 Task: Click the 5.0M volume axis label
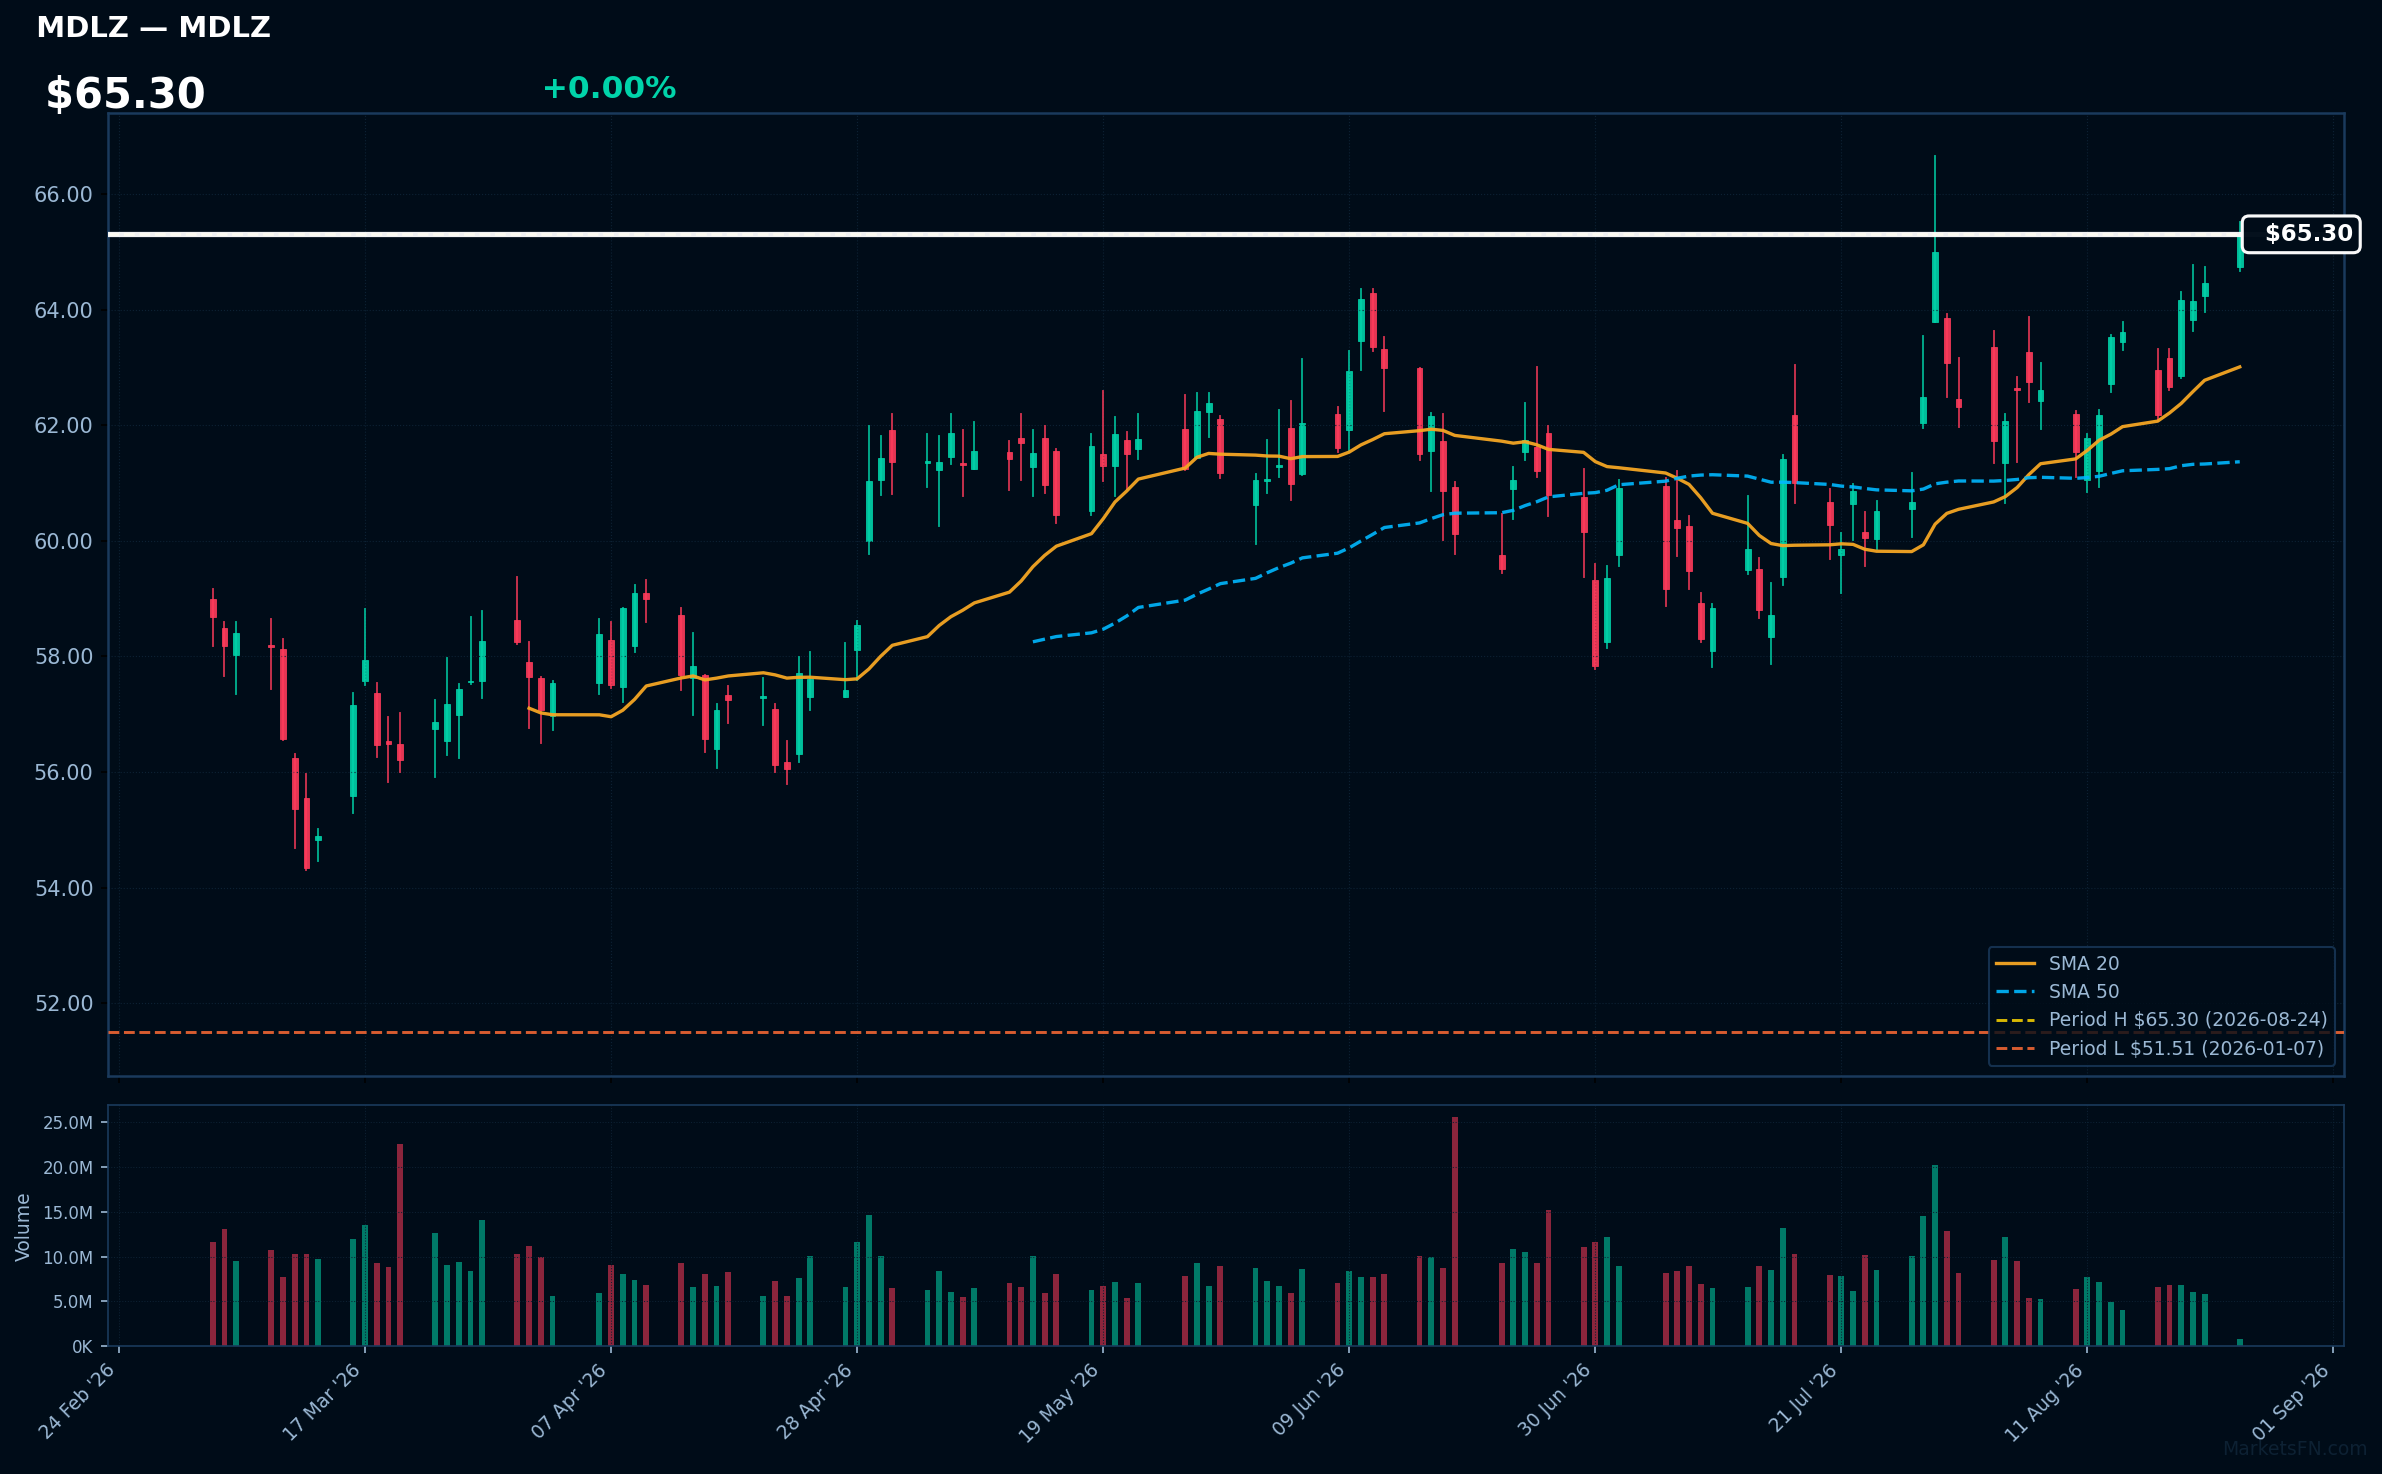click(72, 1302)
